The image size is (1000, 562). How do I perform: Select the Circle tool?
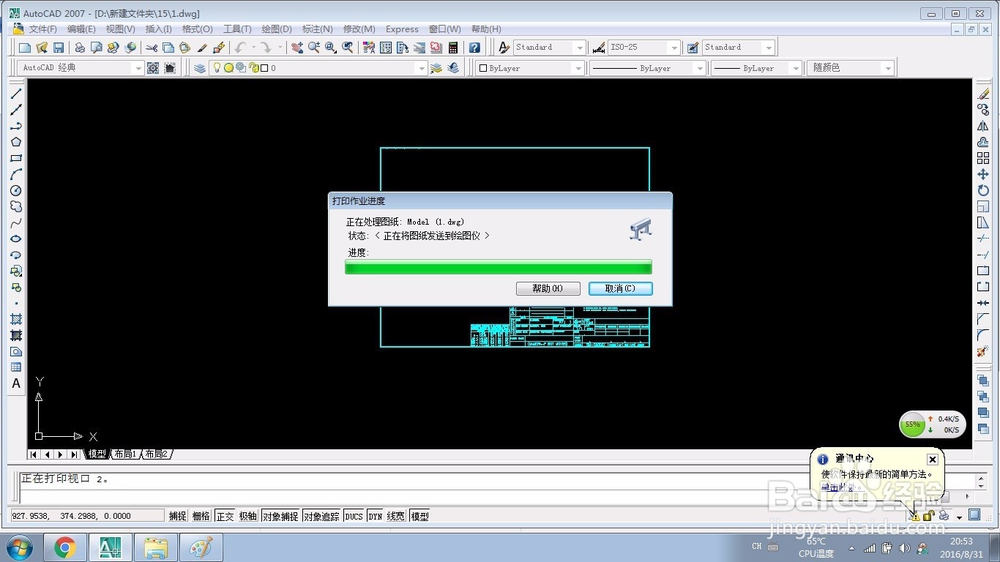coord(17,190)
